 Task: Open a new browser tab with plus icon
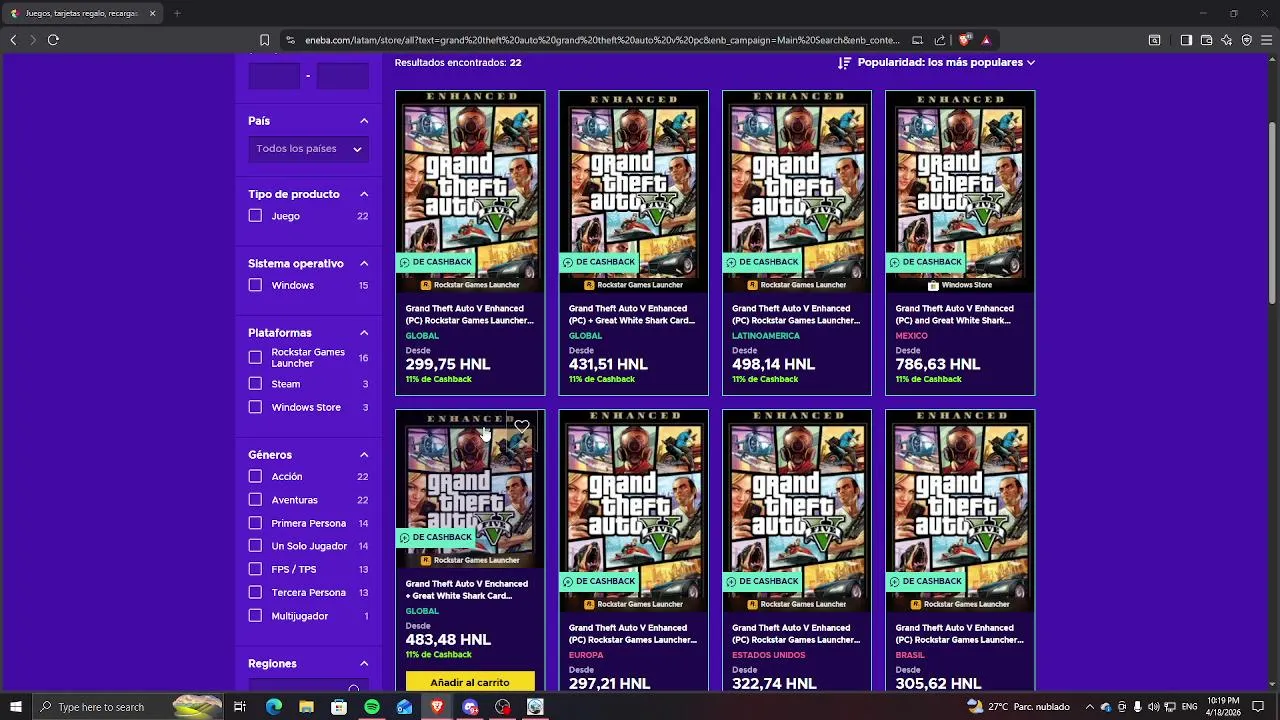177,13
